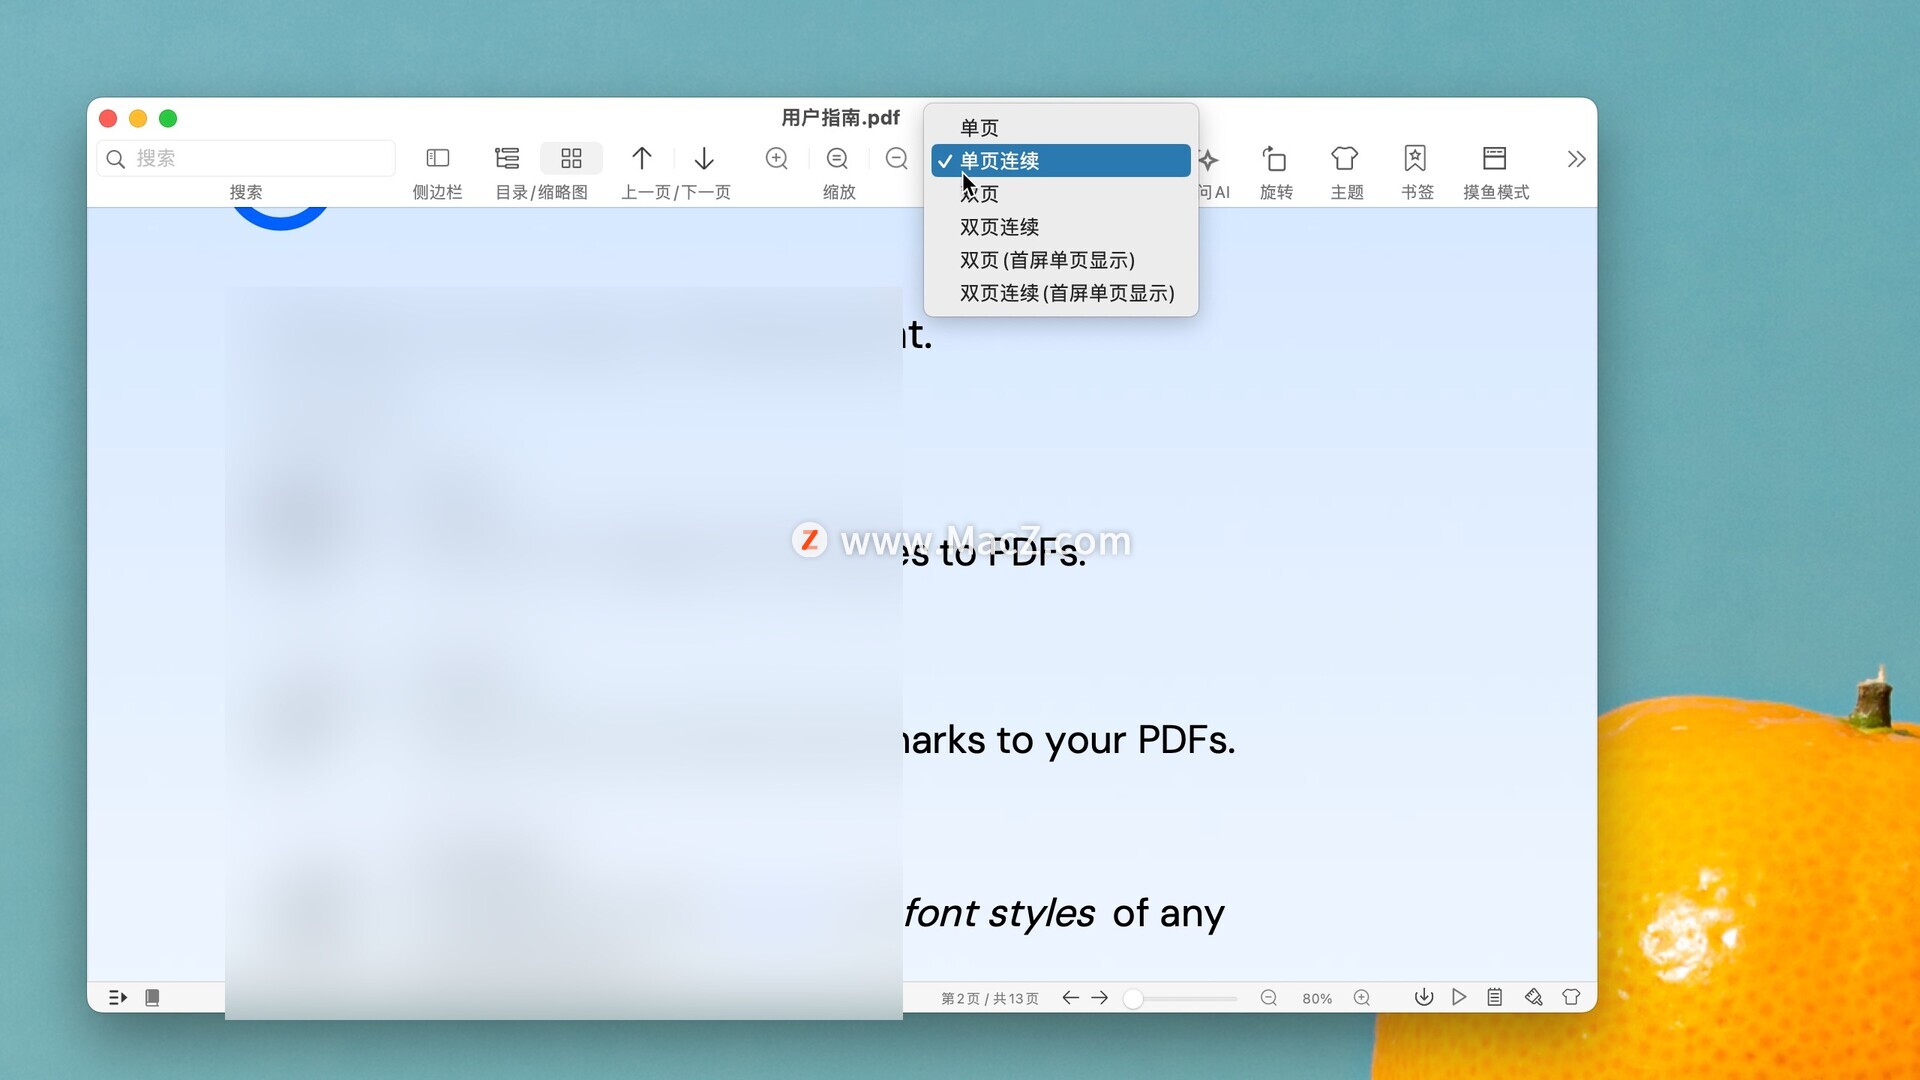Go back with status bar left arrow
This screenshot has height=1080, width=1920.
click(1070, 997)
